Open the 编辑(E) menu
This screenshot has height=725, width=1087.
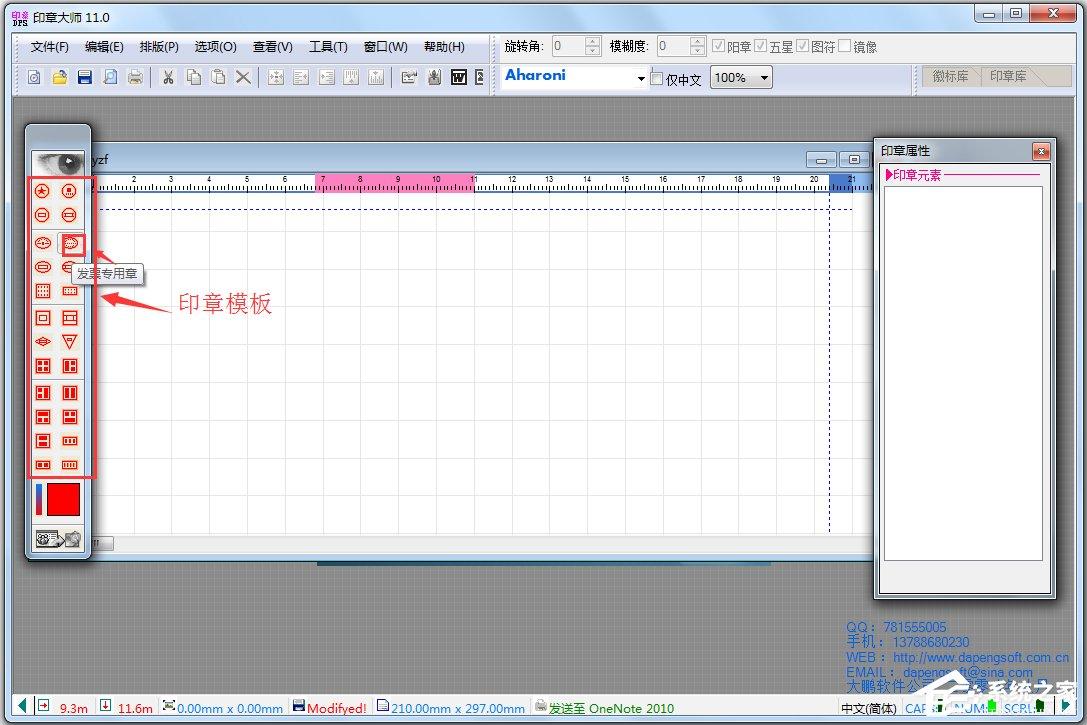104,46
